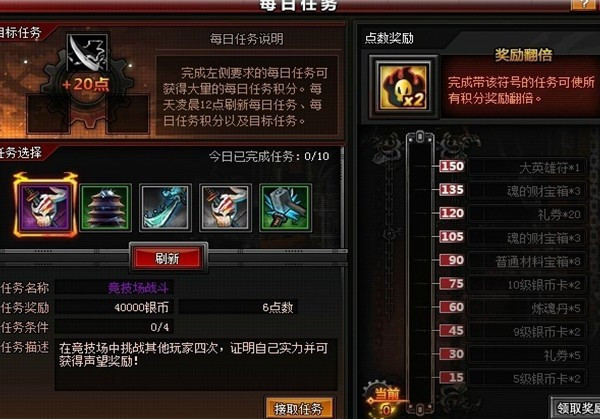
Task: Click the 竞技场战斗 quest name field
Action: 114,287
